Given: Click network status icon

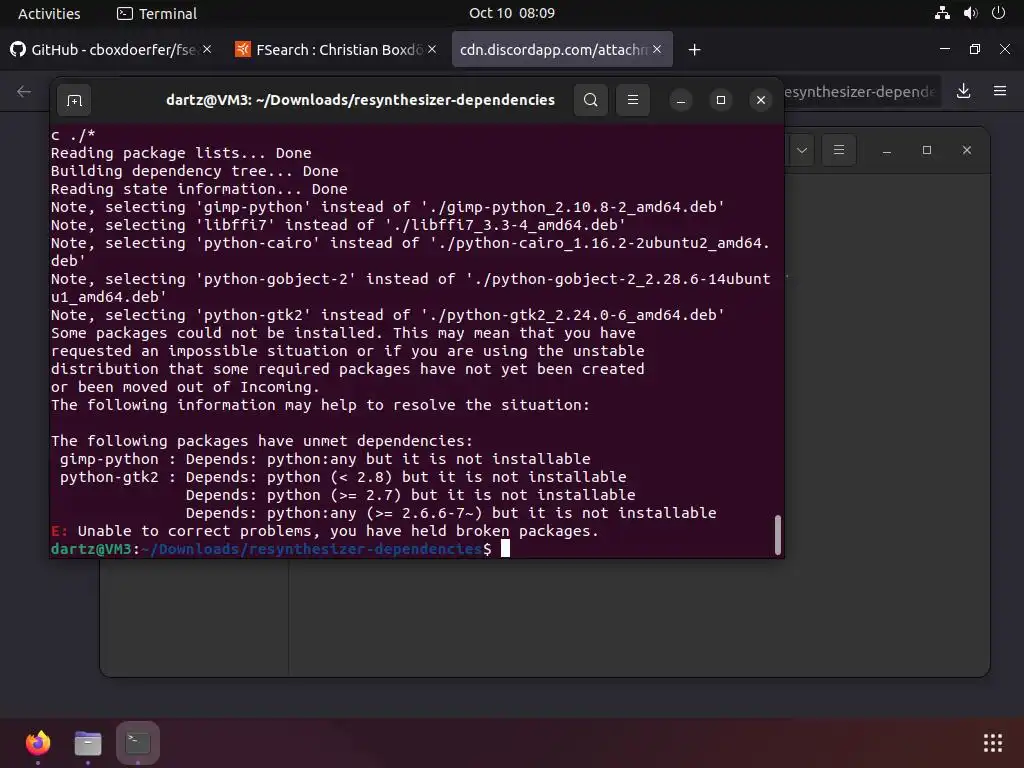Looking at the screenshot, I should [942, 13].
